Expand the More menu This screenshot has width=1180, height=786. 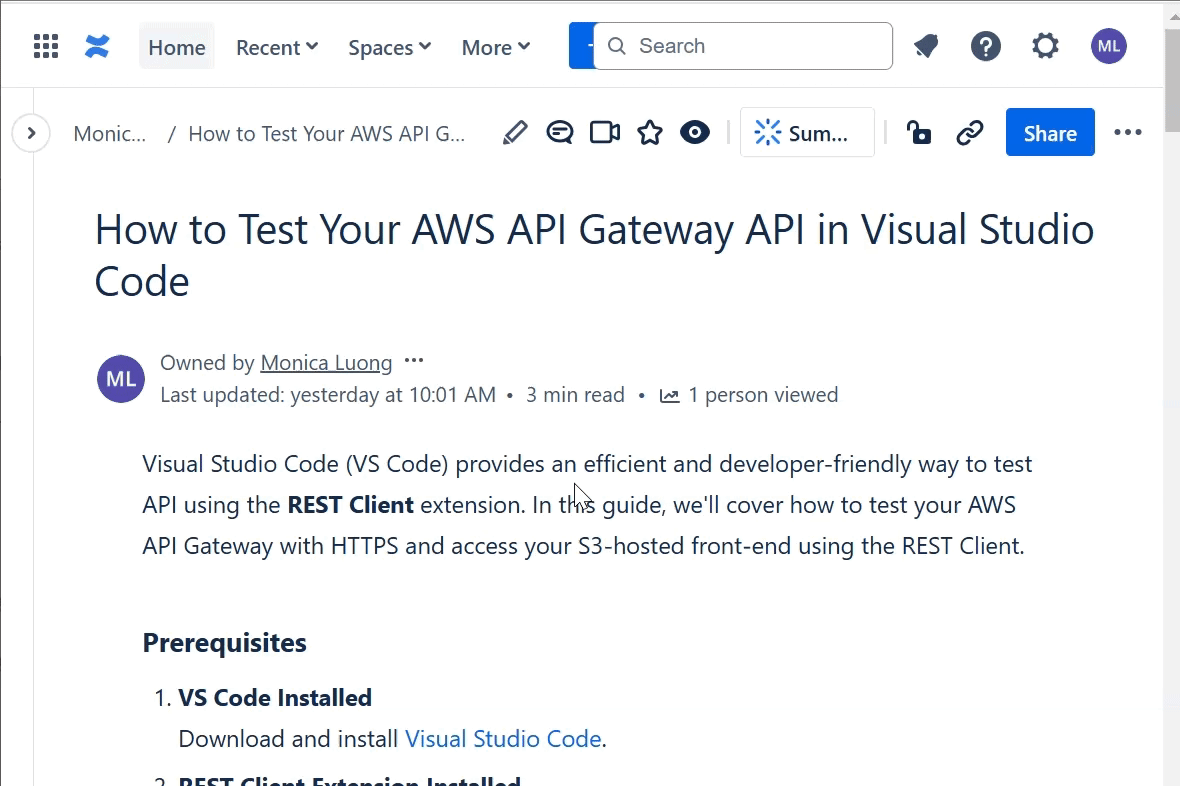point(496,47)
